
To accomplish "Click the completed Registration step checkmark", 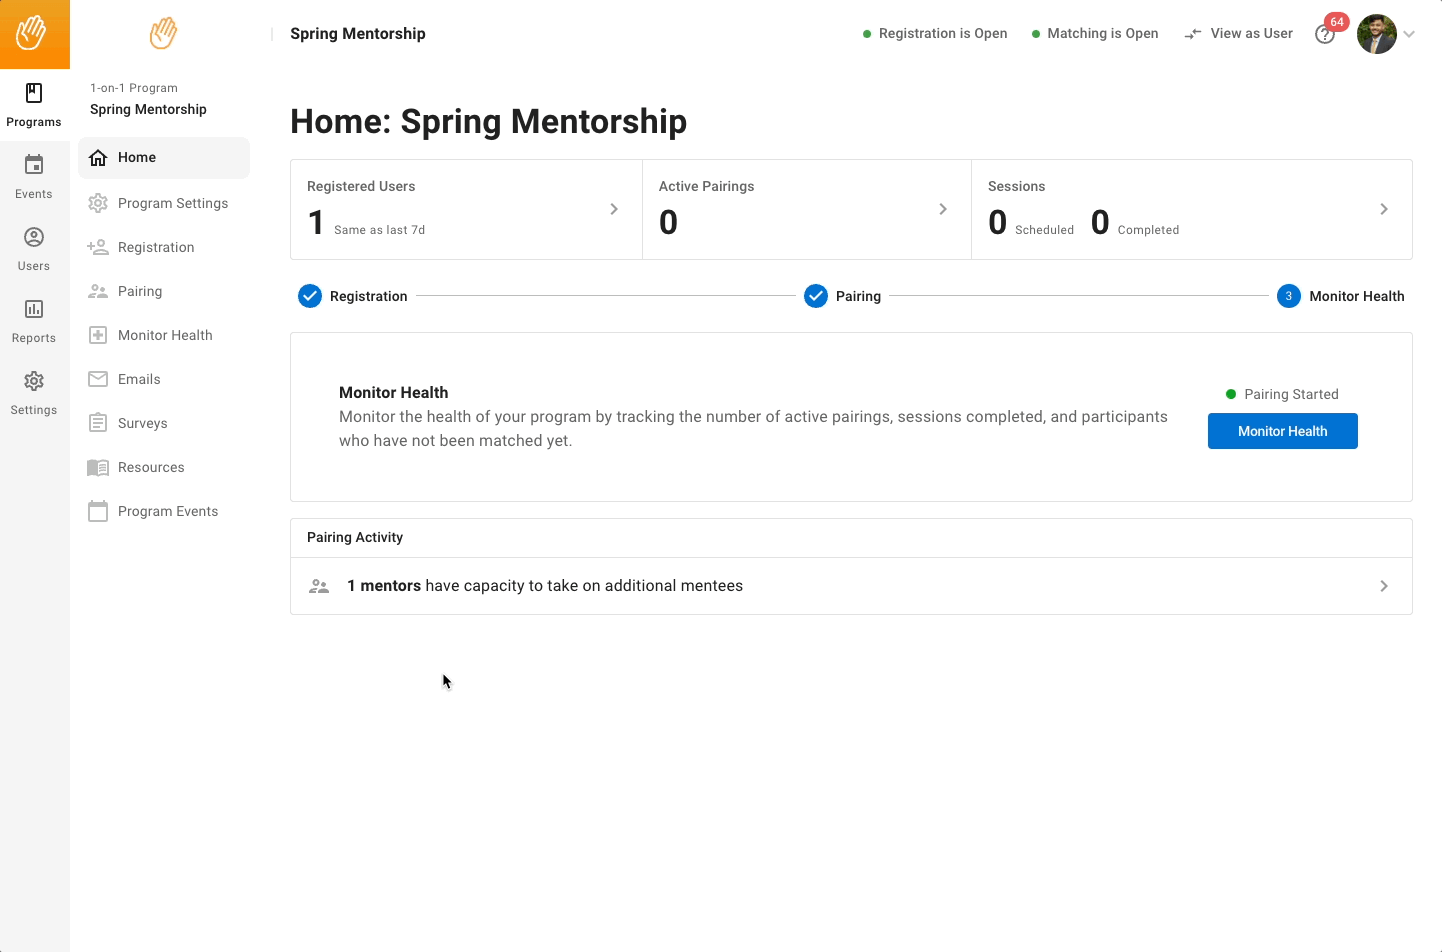I will point(310,296).
